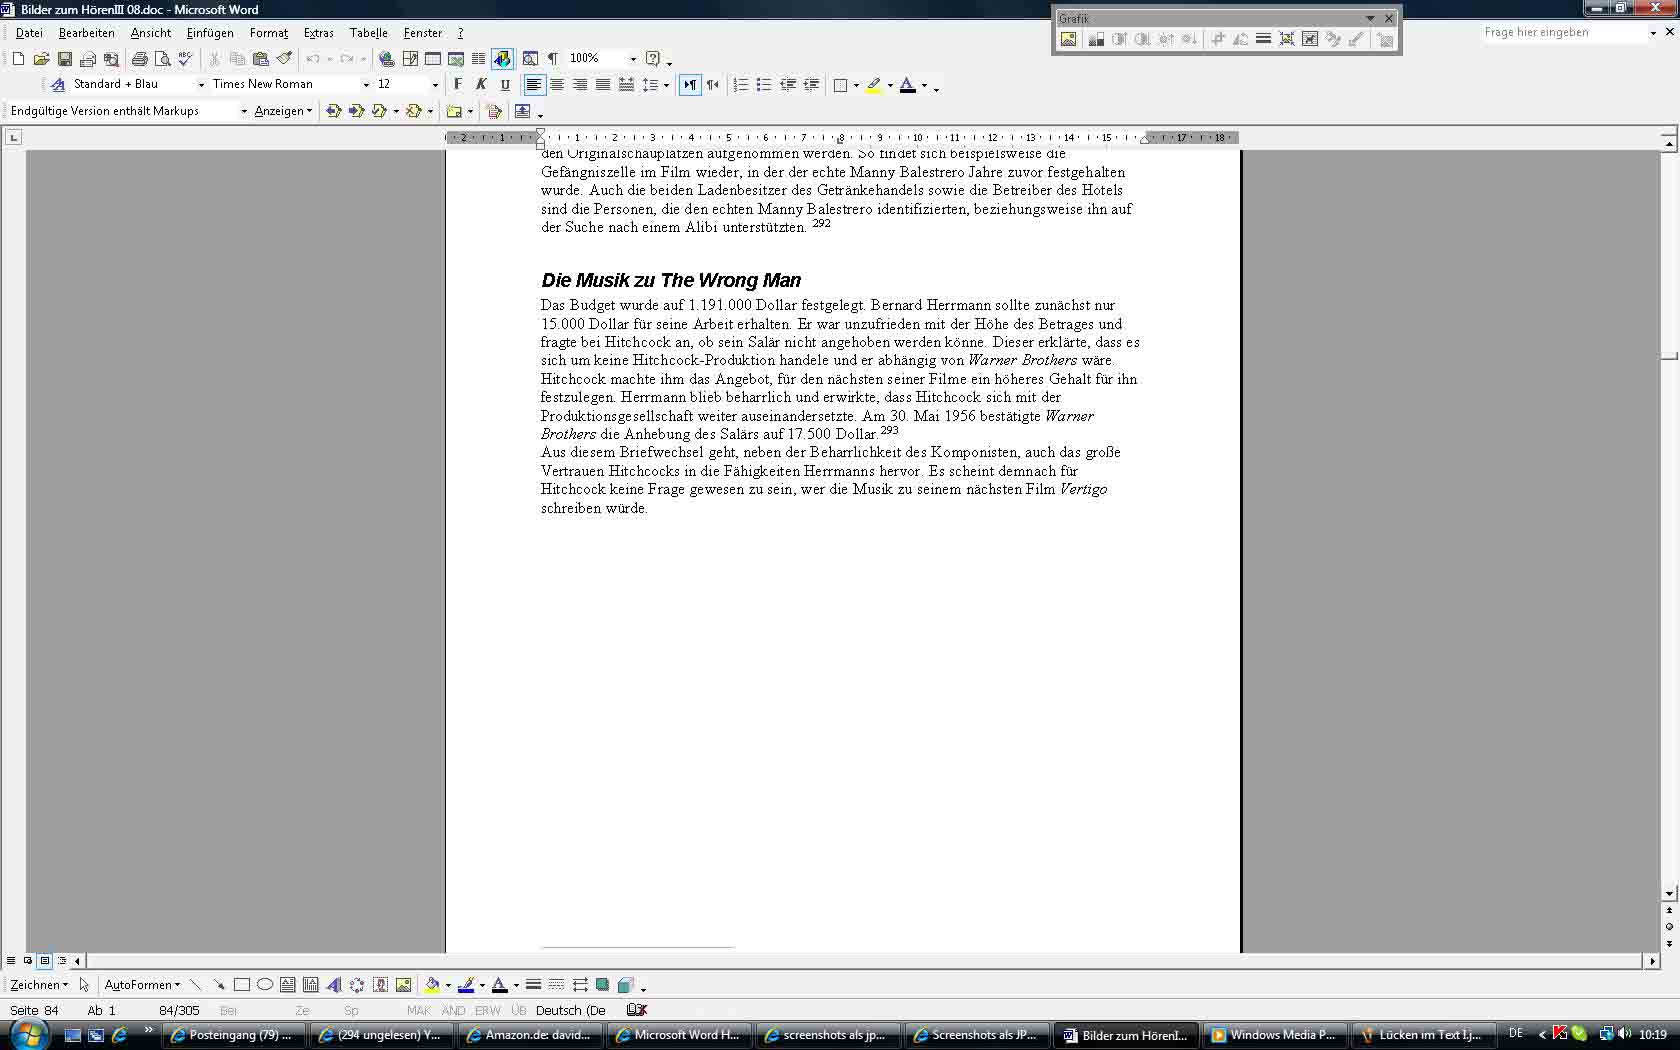
Task: Insert numbered list
Action: (x=741, y=85)
